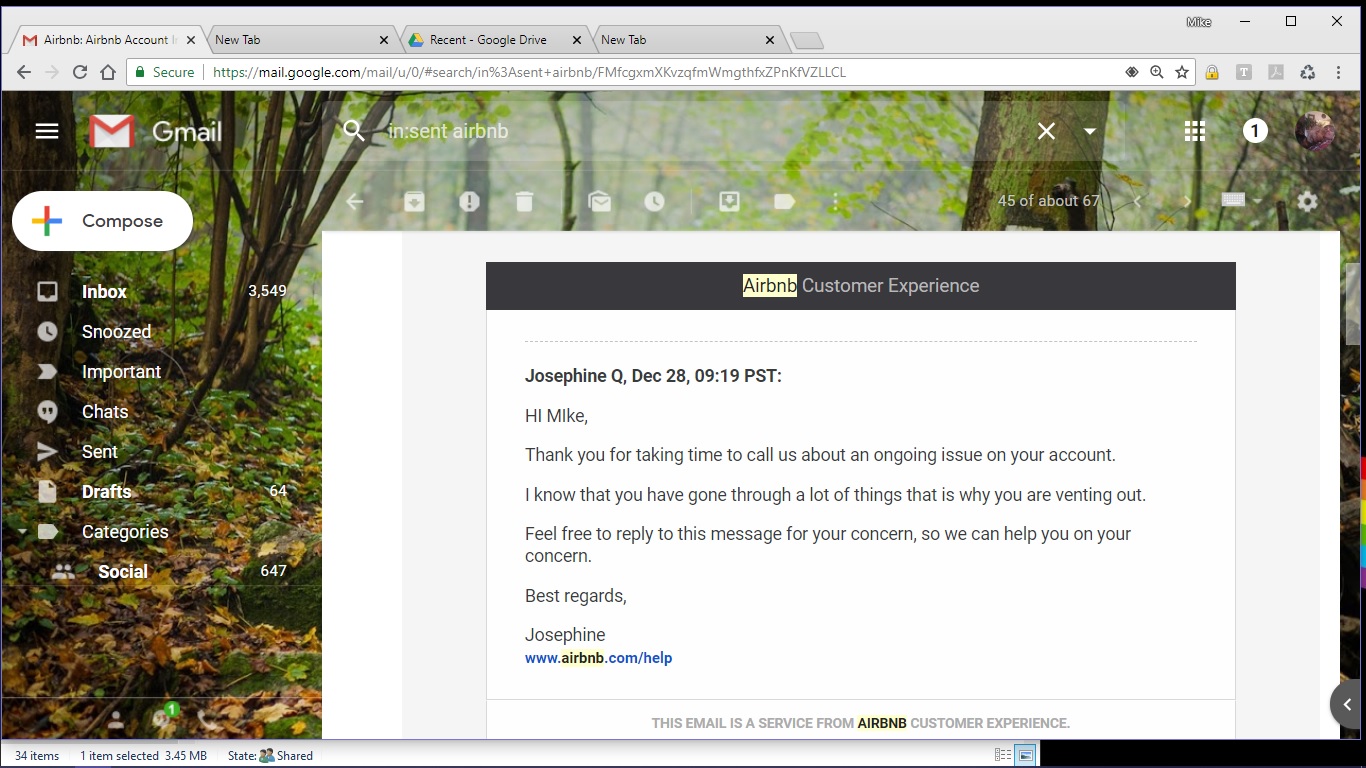Open the Chrome three-dot menu
Screen dimensions: 1366x768
point(1338,72)
